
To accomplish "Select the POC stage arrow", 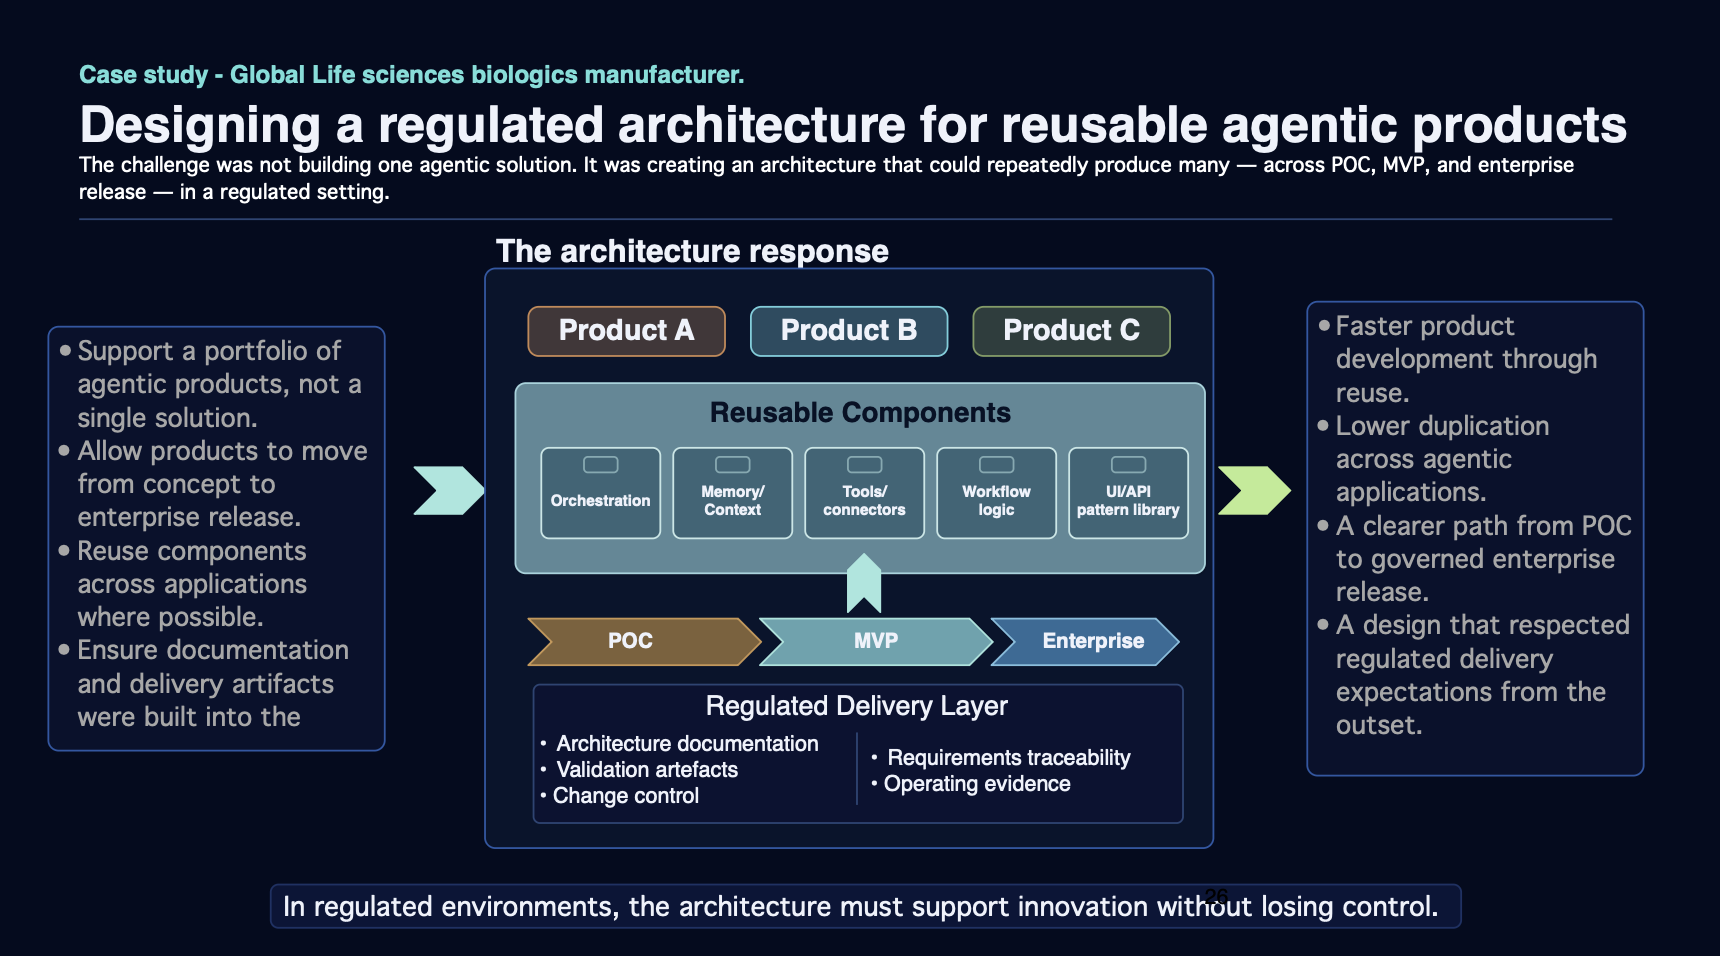I will [644, 641].
